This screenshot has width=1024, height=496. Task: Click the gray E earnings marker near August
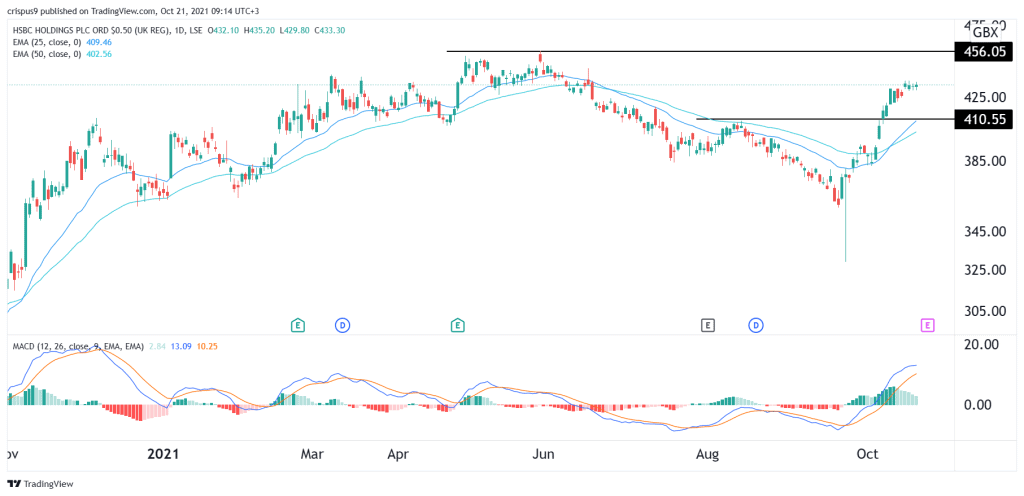(707, 324)
